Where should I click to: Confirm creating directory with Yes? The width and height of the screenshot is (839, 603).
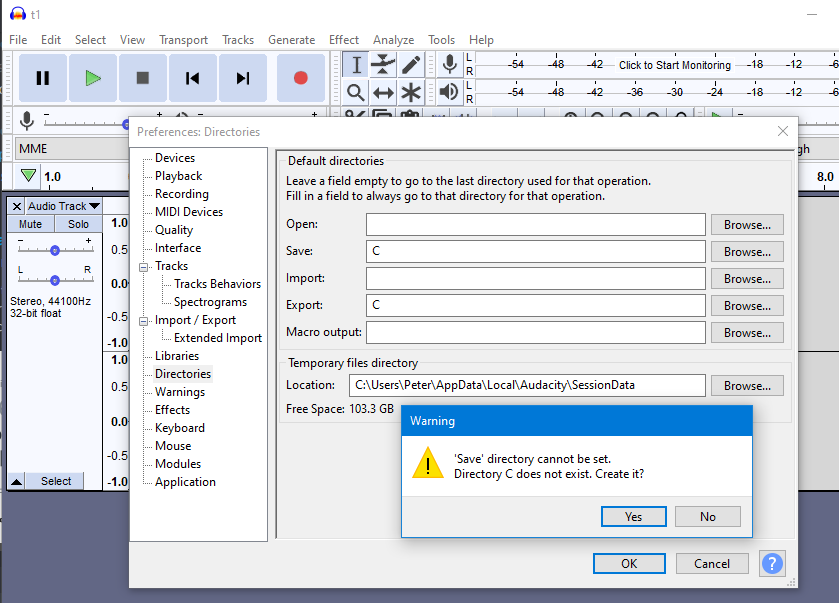(x=634, y=517)
